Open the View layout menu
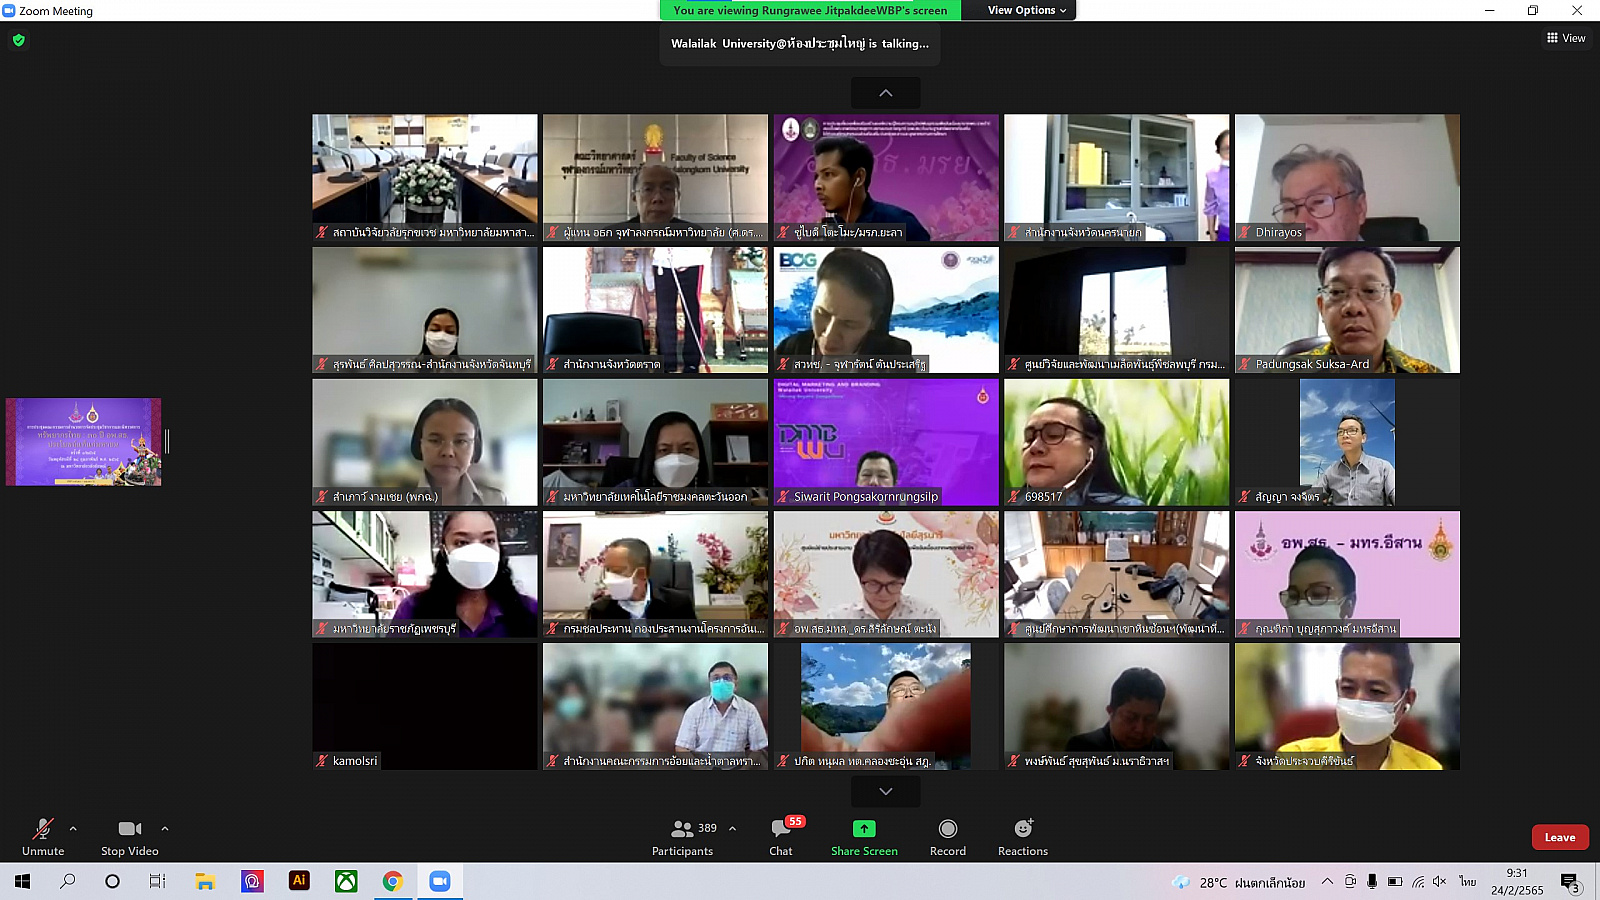Image resolution: width=1600 pixels, height=900 pixels. click(x=1566, y=38)
